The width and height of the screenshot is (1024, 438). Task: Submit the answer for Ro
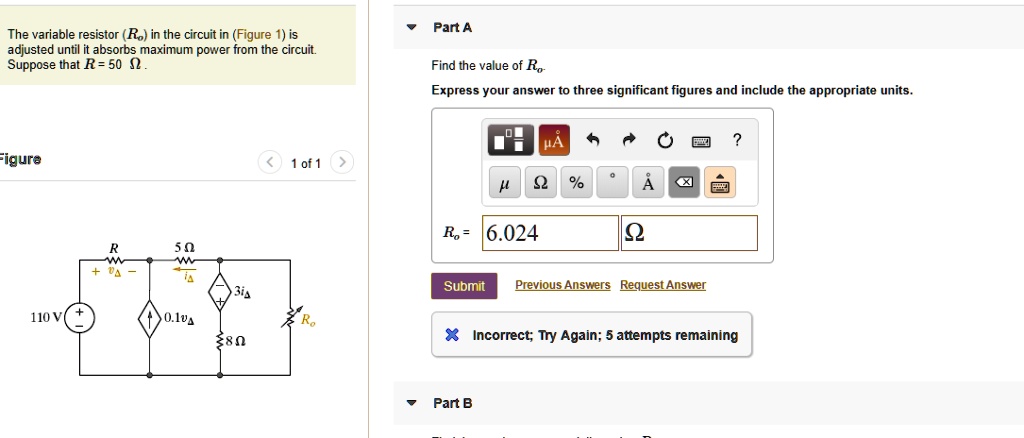[463, 286]
